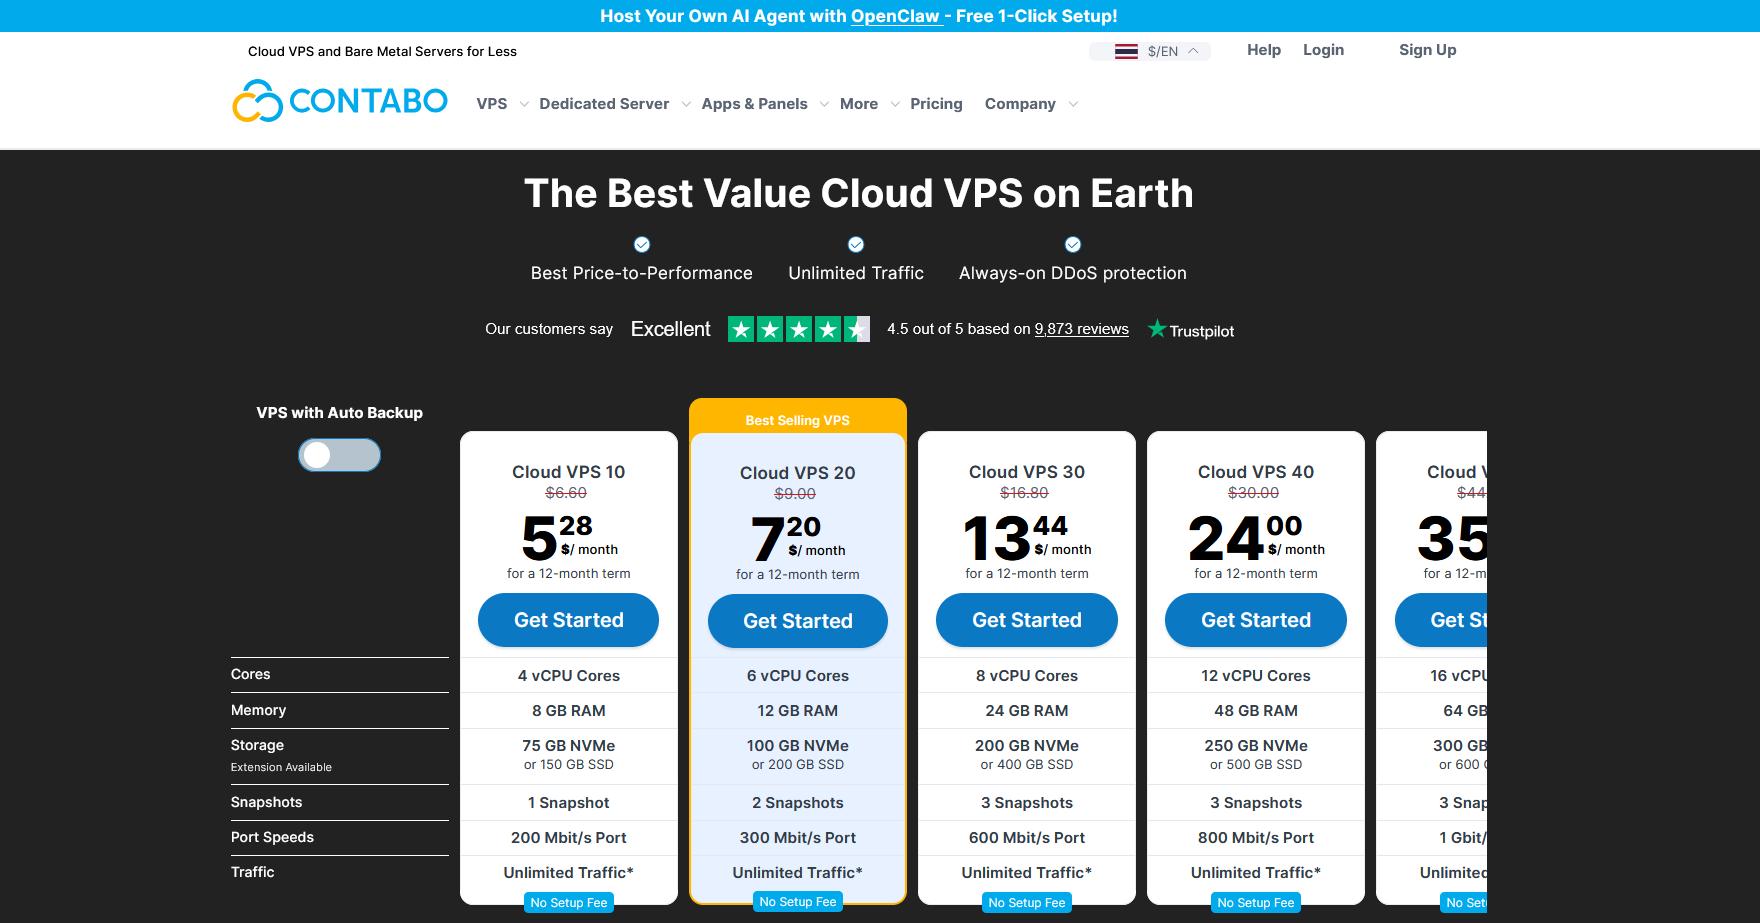This screenshot has width=1760, height=923.
Task: Click the Storage row label
Action: click(257, 745)
